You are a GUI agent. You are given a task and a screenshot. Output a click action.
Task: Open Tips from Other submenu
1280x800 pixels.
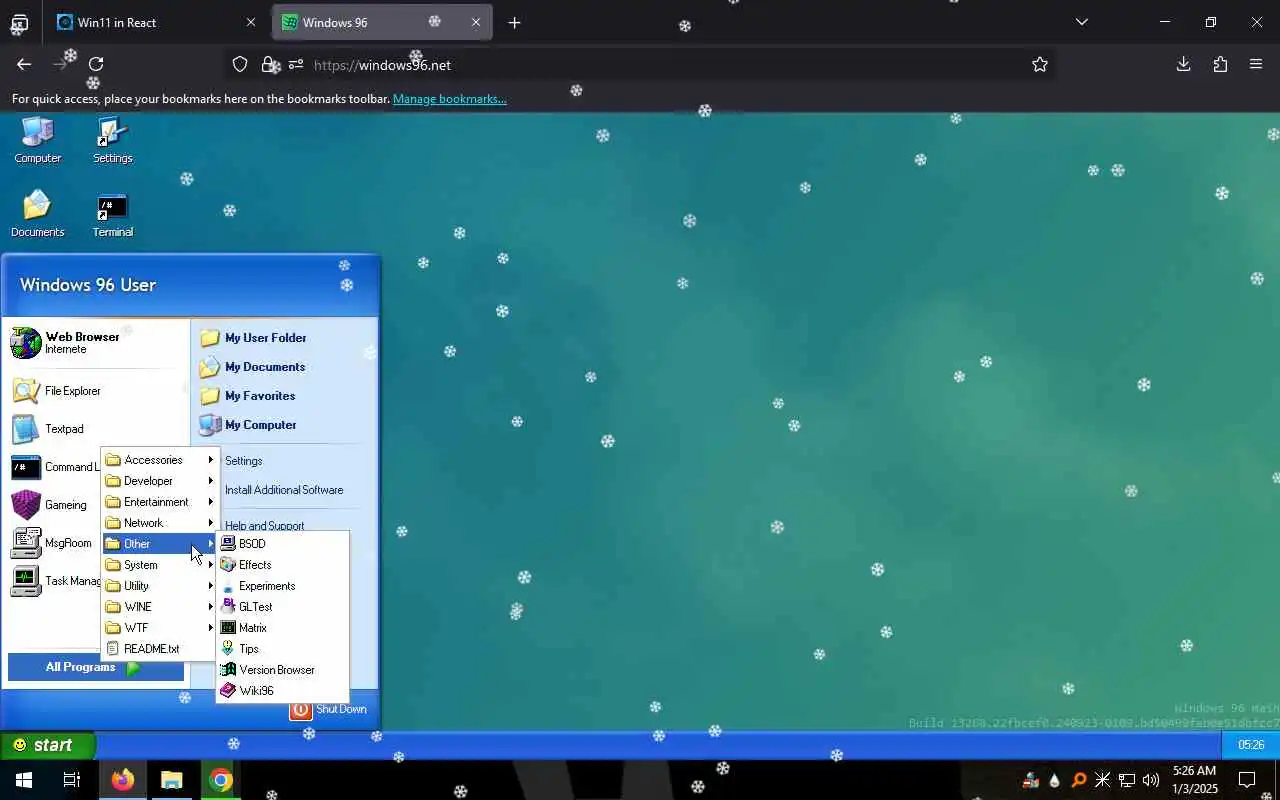[282, 649]
